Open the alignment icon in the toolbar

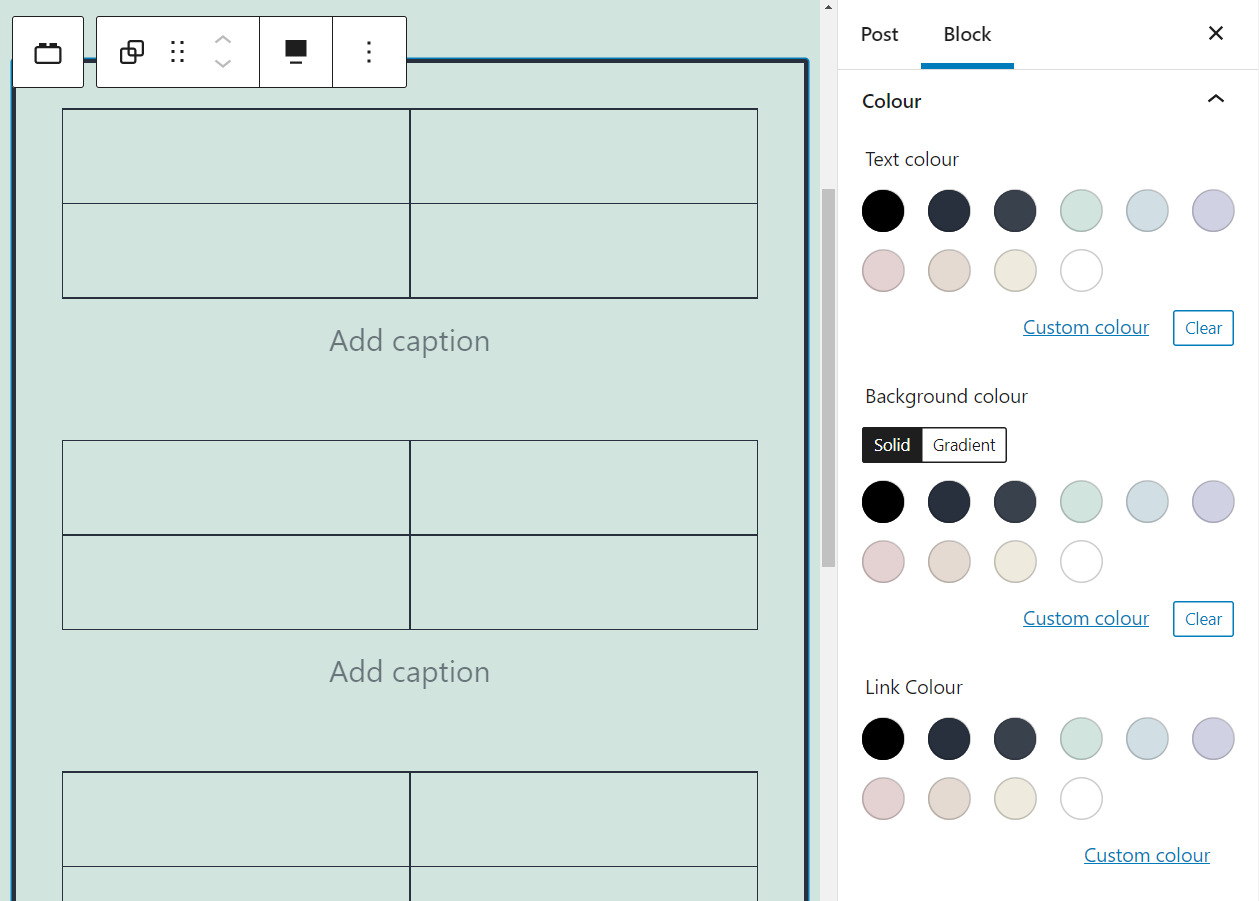[x=296, y=52]
